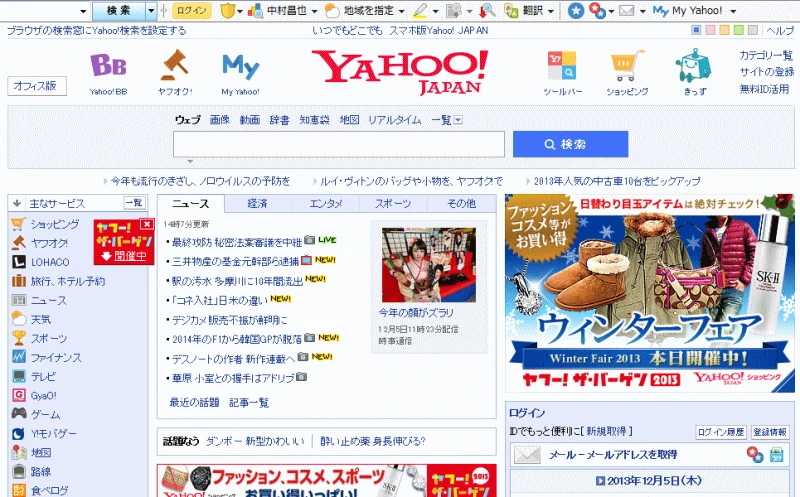Click the ログイン button in toolbar
Viewport: 800px width, 497px height.
click(192, 10)
